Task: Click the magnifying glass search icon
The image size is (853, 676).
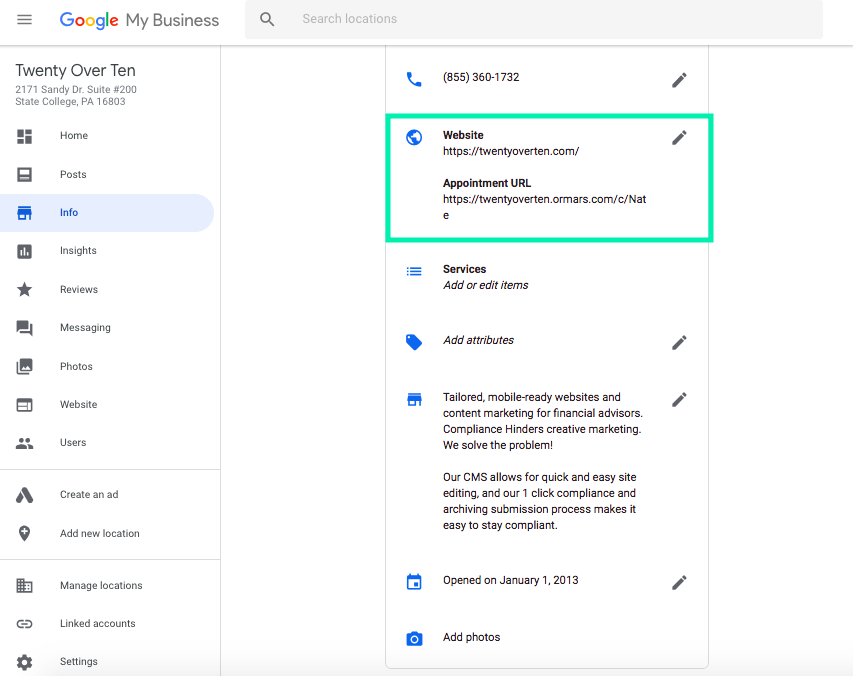Action: tap(267, 20)
